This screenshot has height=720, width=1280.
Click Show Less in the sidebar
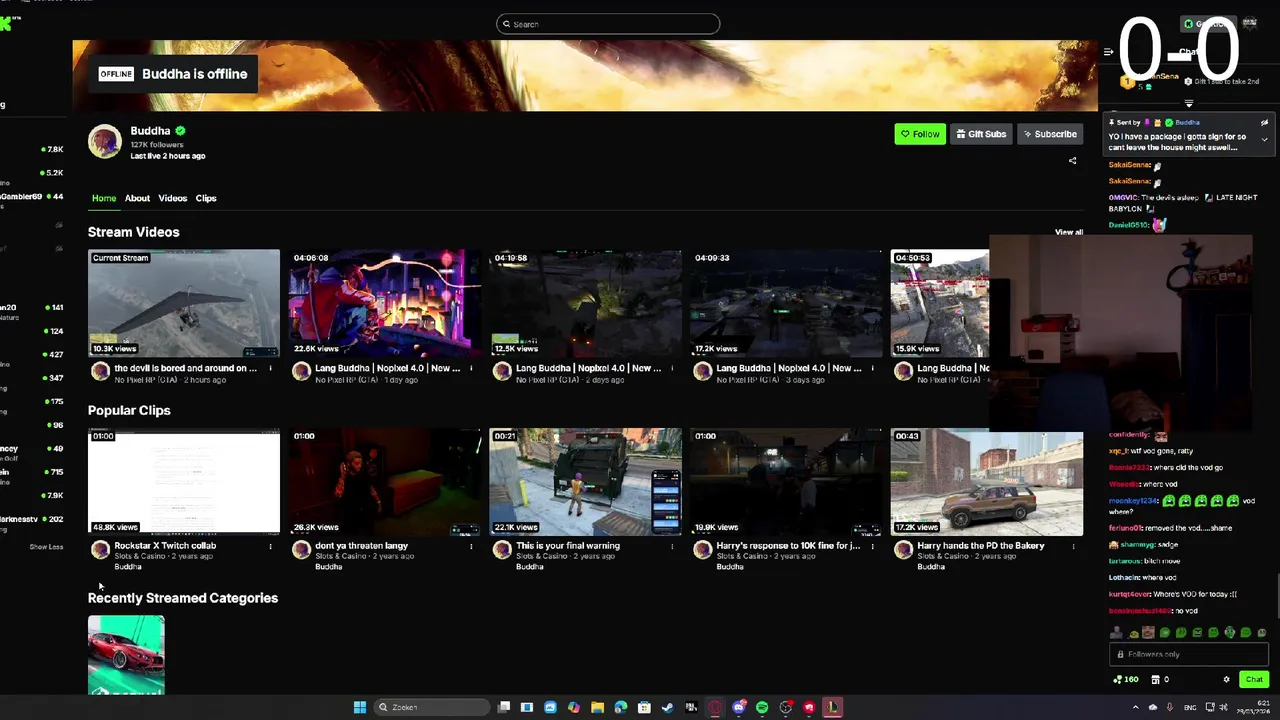pos(46,547)
